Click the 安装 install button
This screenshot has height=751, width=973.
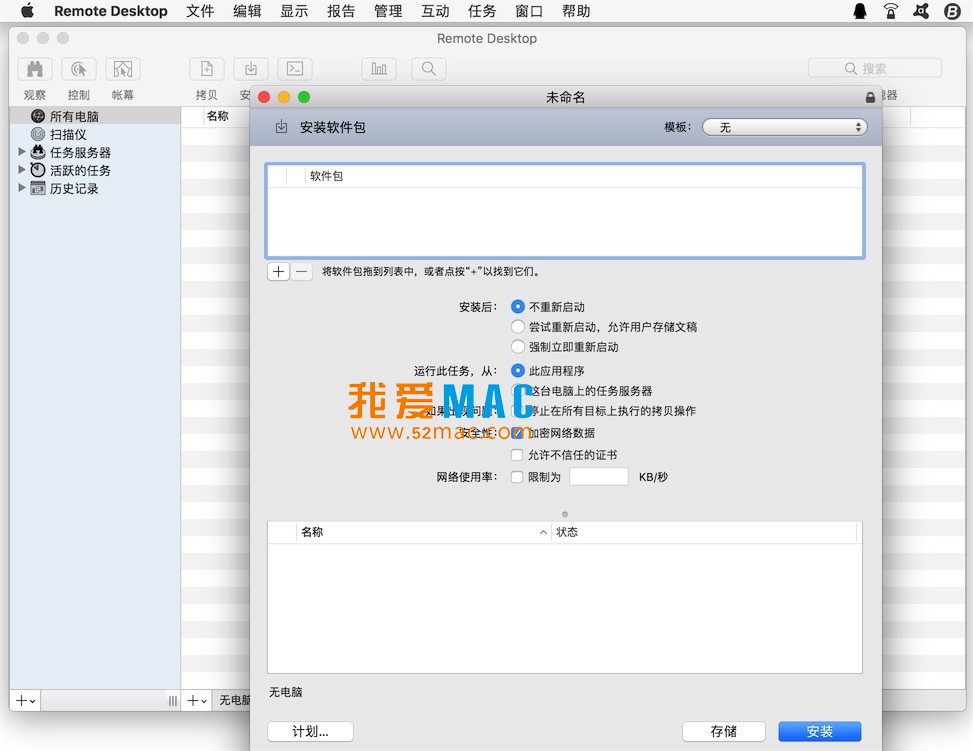pos(819,731)
